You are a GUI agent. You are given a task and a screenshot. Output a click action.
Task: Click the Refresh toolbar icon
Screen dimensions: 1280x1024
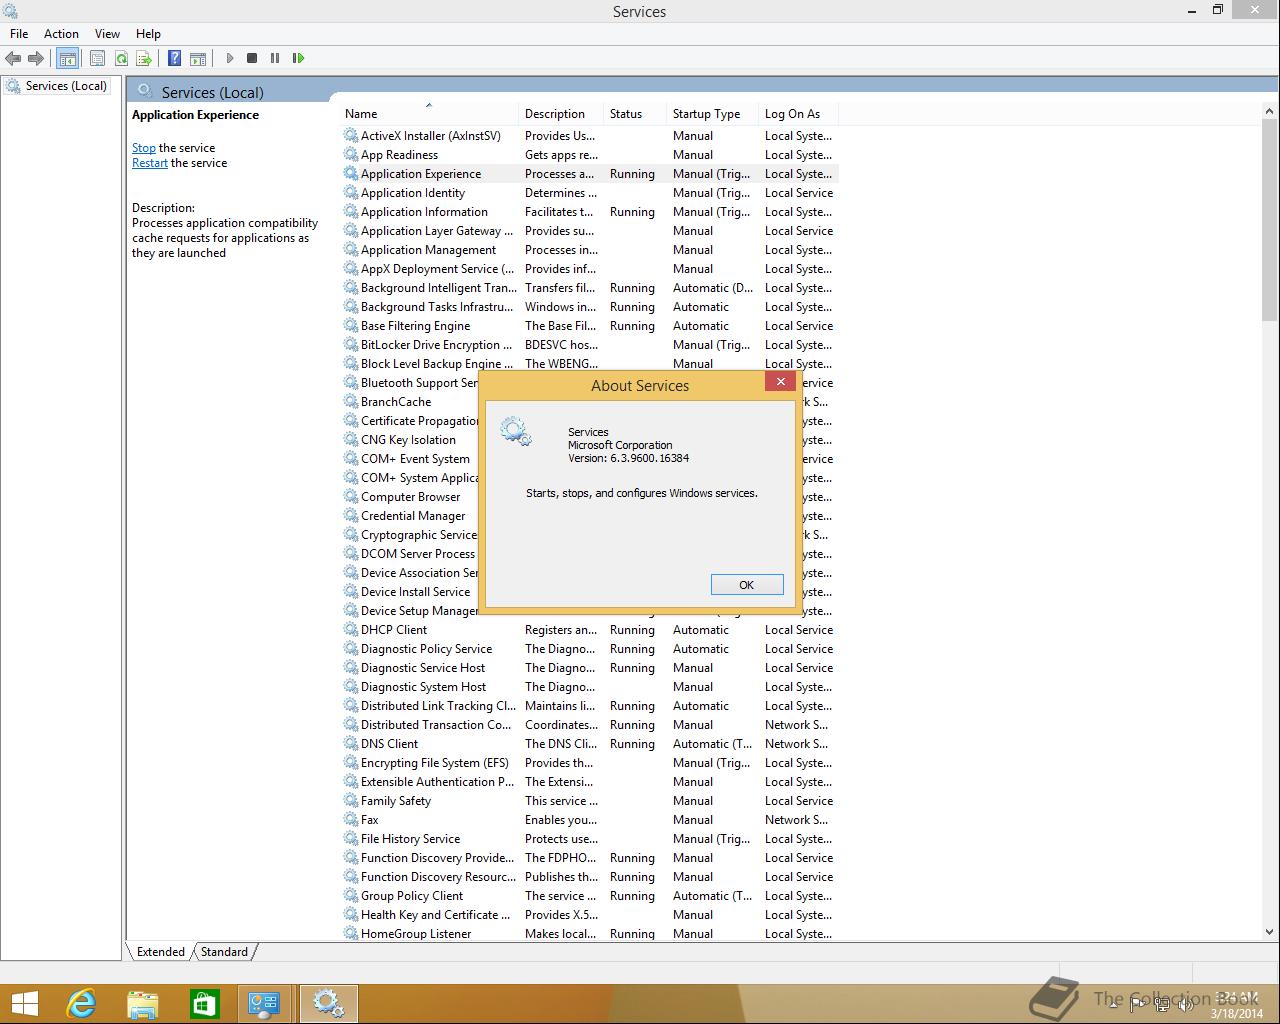point(121,58)
